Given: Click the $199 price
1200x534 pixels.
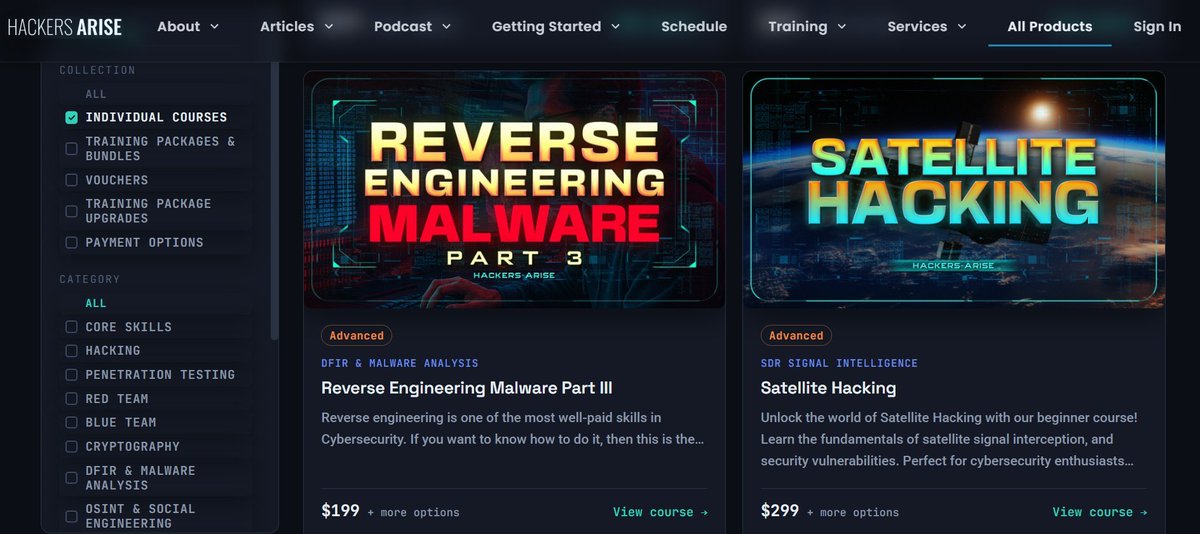Looking at the screenshot, I should 340,511.
